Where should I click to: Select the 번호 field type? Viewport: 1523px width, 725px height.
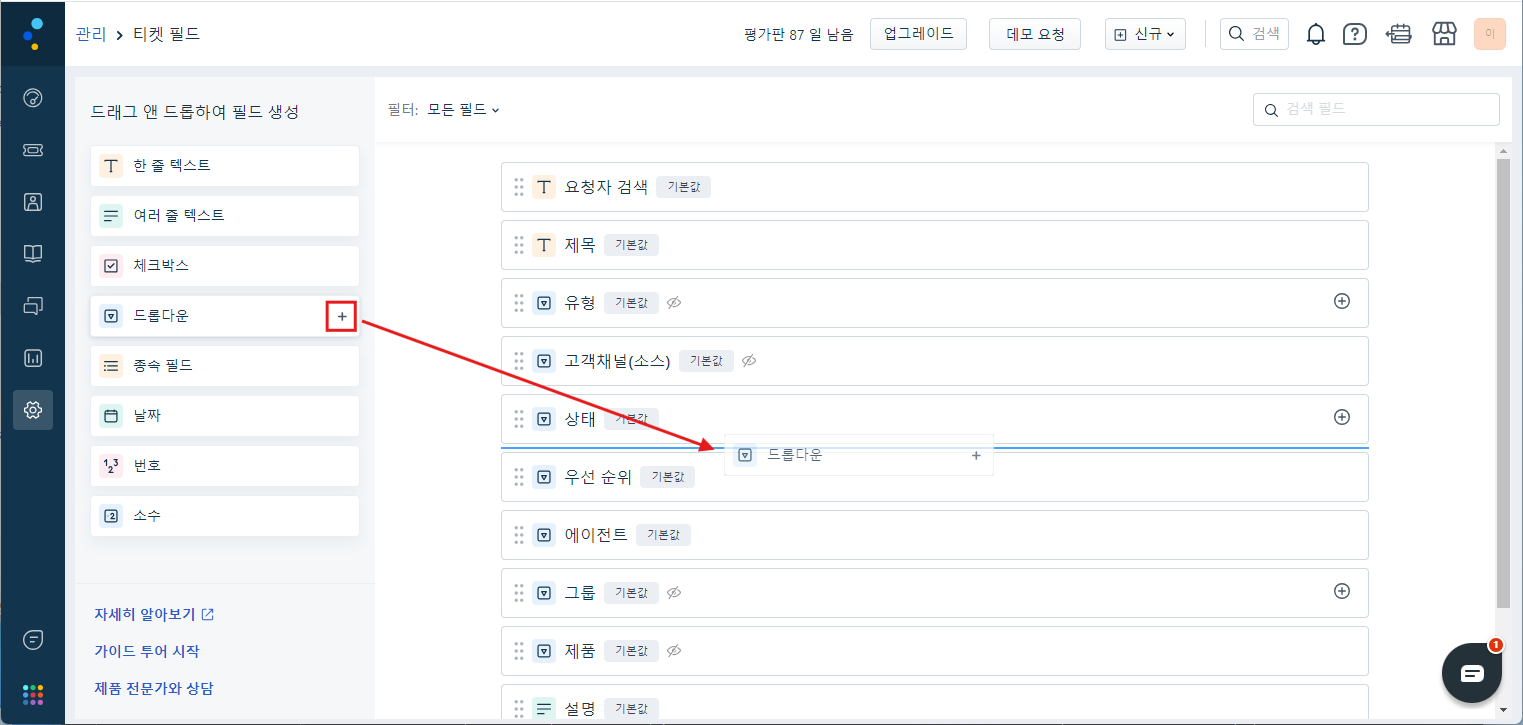[x=225, y=466]
